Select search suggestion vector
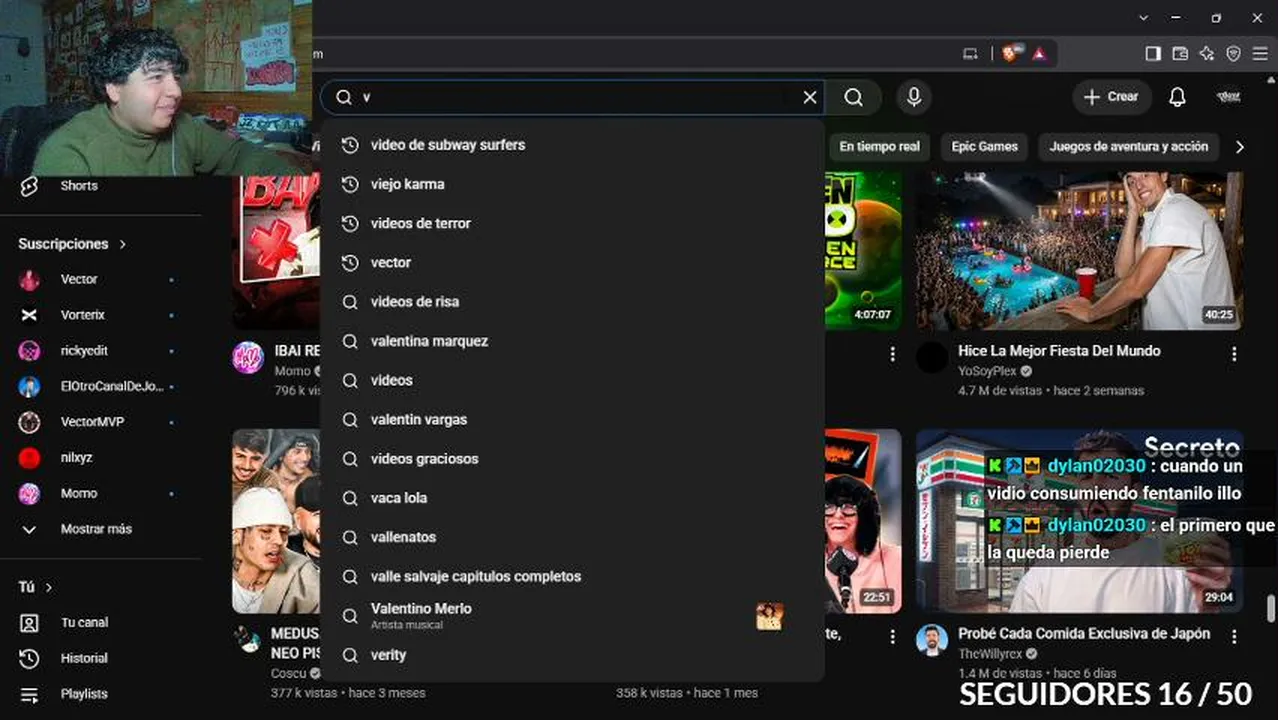This screenshot has width=1278, height=720. (x=572, y=262)
